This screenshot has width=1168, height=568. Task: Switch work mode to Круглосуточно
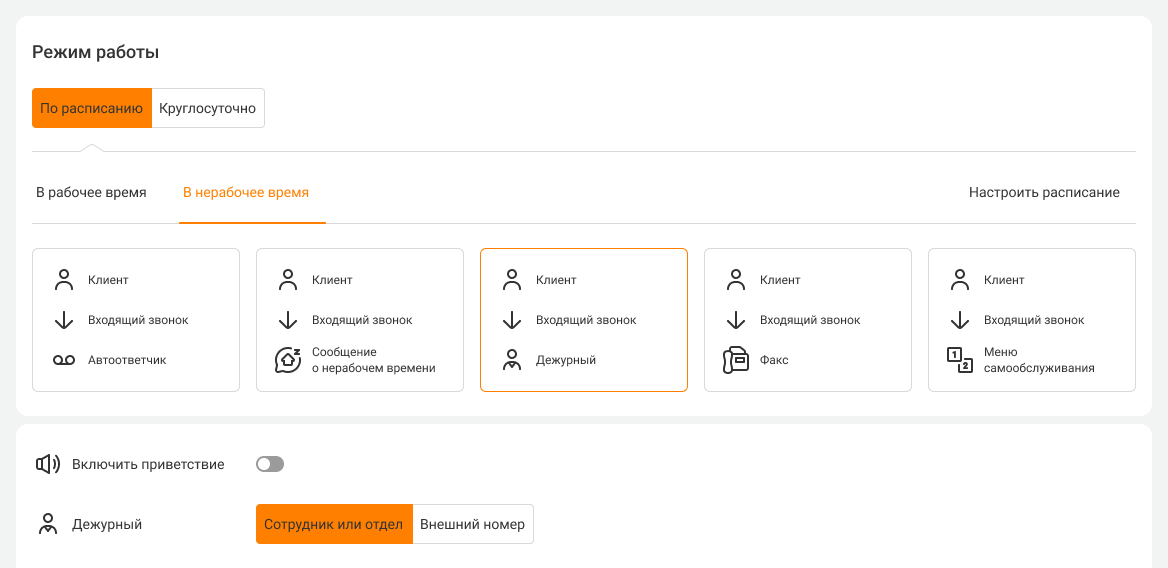208,108
